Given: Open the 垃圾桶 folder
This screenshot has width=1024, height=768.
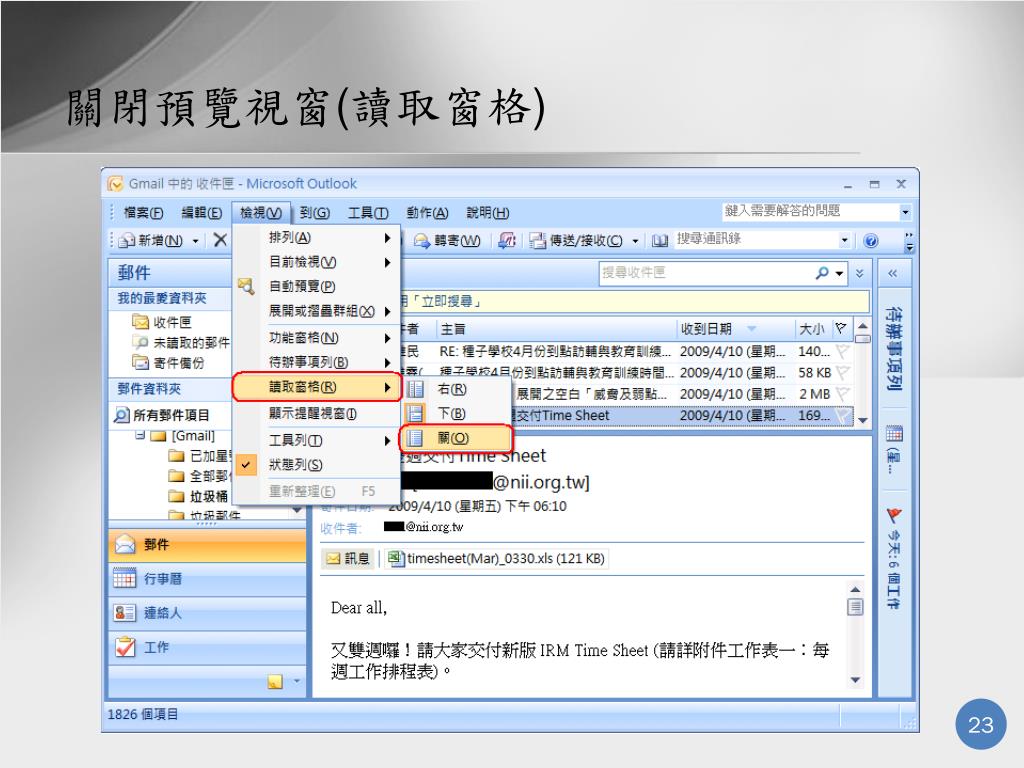Looking at the screenshot, I should click(x=199, y=496).
